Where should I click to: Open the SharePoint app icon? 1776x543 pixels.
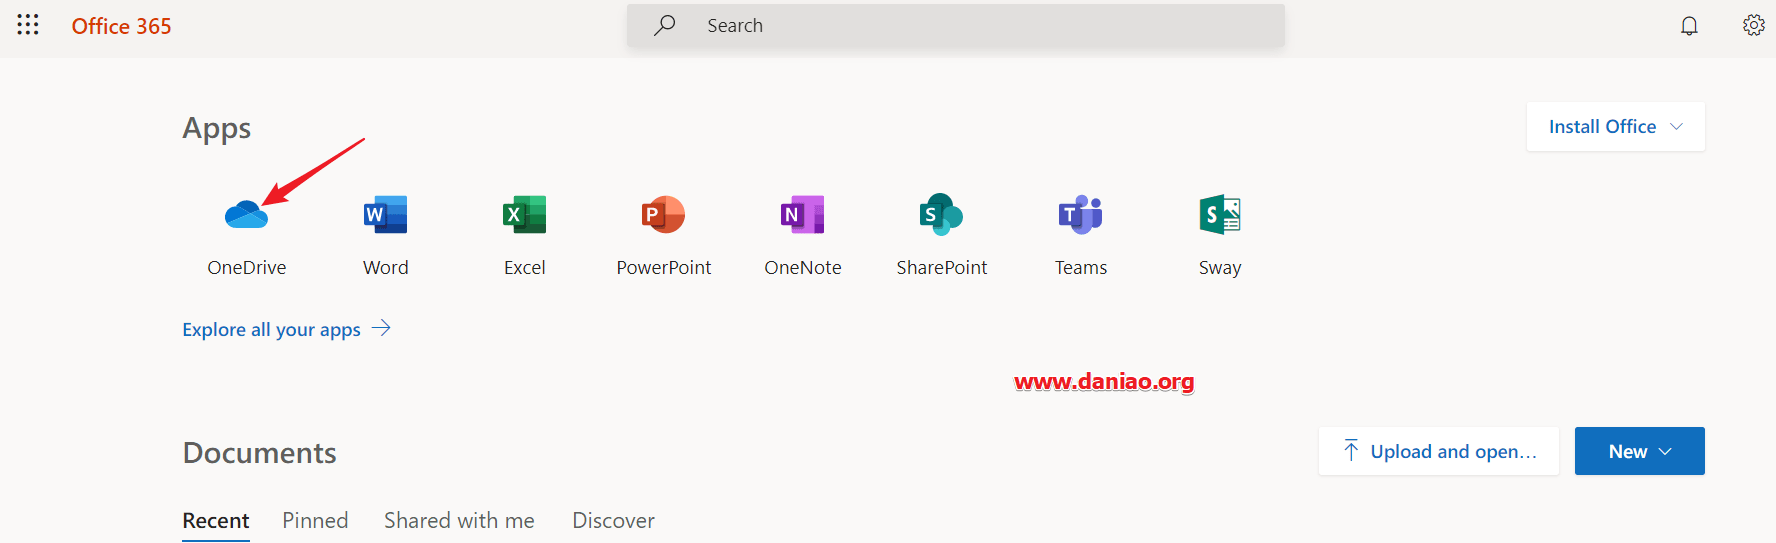tap(941, 214)
